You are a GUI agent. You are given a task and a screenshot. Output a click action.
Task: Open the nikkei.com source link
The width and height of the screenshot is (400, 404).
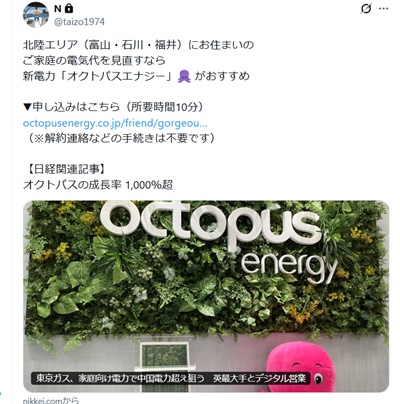(x=51, y=400)
